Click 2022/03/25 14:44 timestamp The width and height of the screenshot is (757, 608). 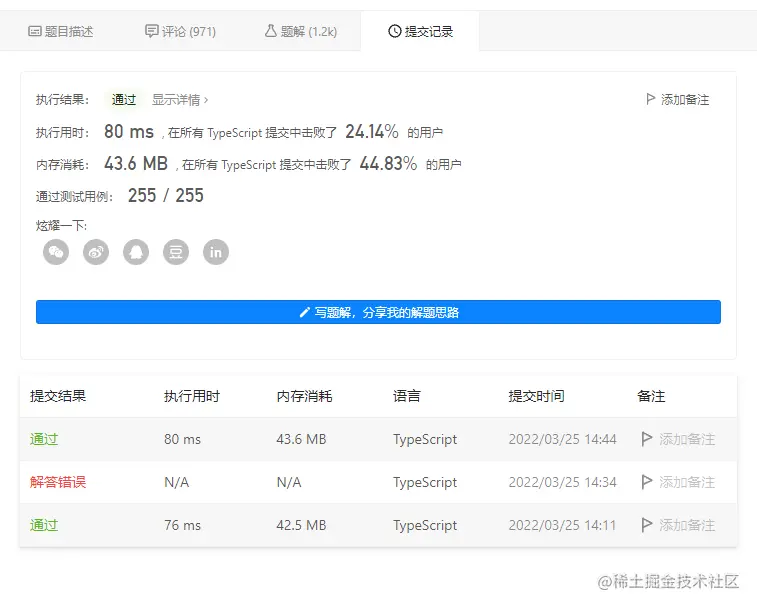click(x=562, y=439)
